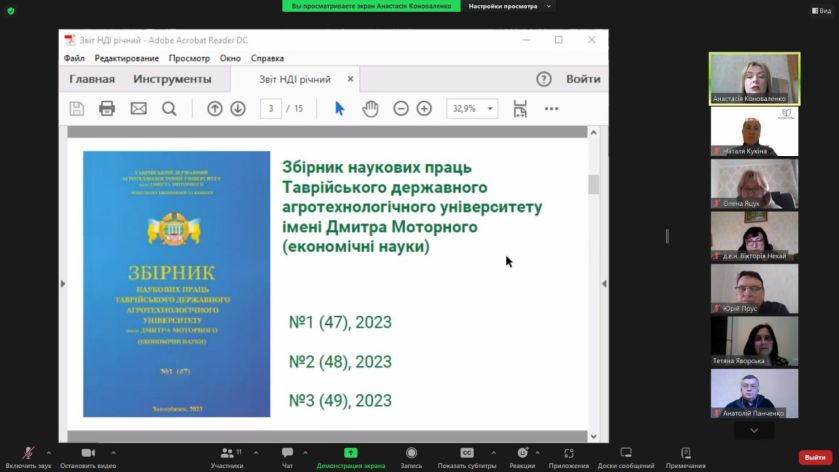Viewport: 839px width, 472px height.
Task: Switch to the Инструменты tab
Action: point(172,79)
